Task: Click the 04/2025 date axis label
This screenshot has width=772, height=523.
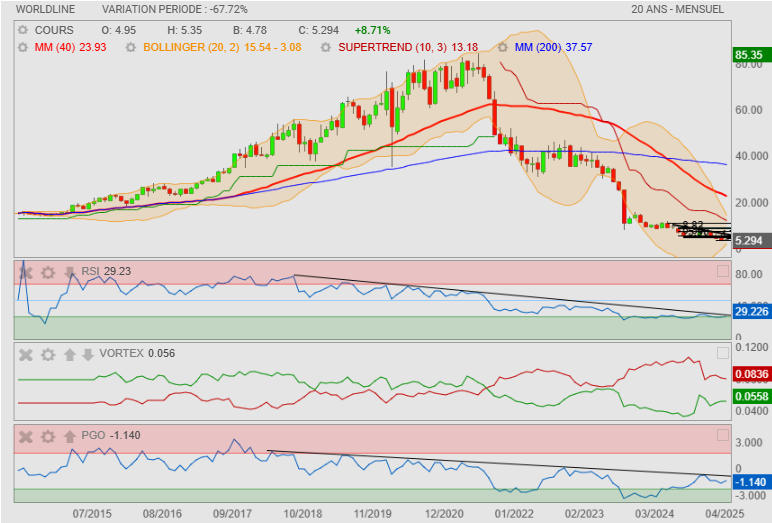Action: tap(724, 514)
